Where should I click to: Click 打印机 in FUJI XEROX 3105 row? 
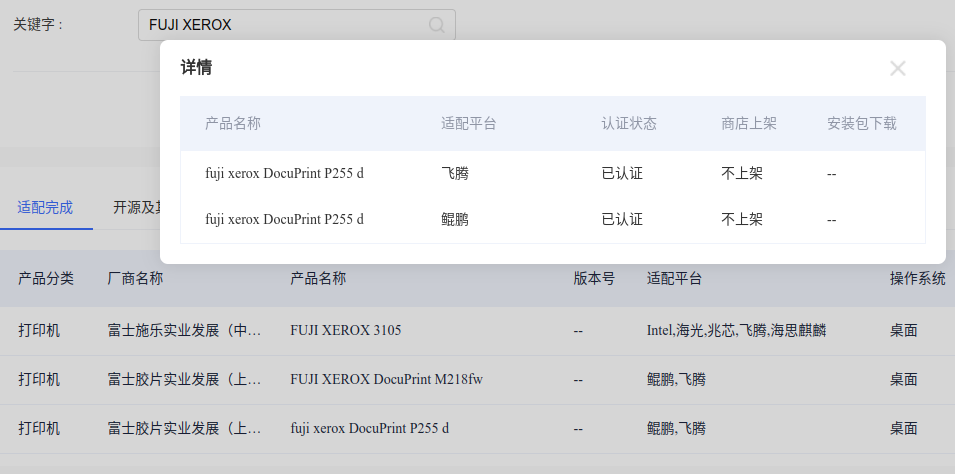tap(39, 331)
